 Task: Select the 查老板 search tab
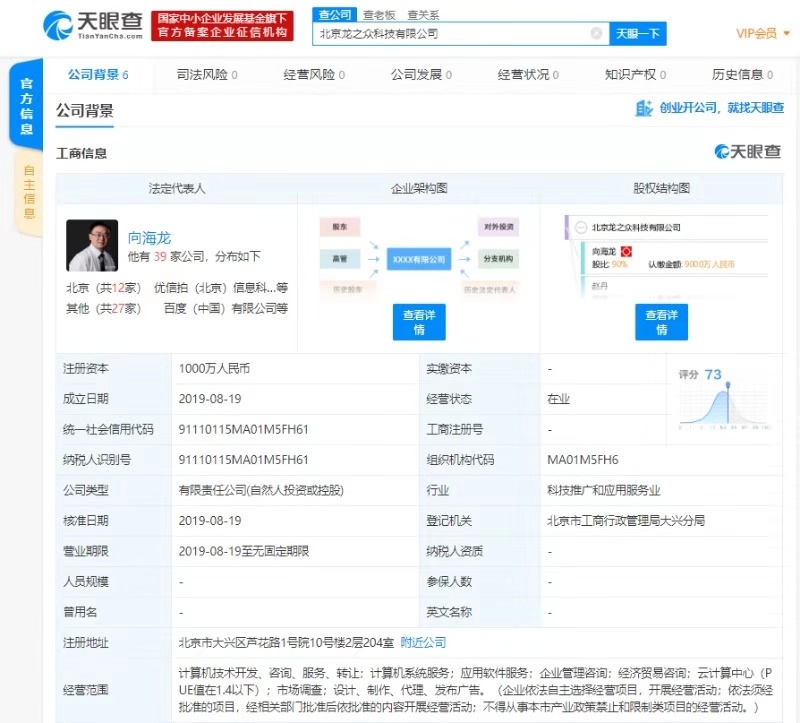coord(379,15)
